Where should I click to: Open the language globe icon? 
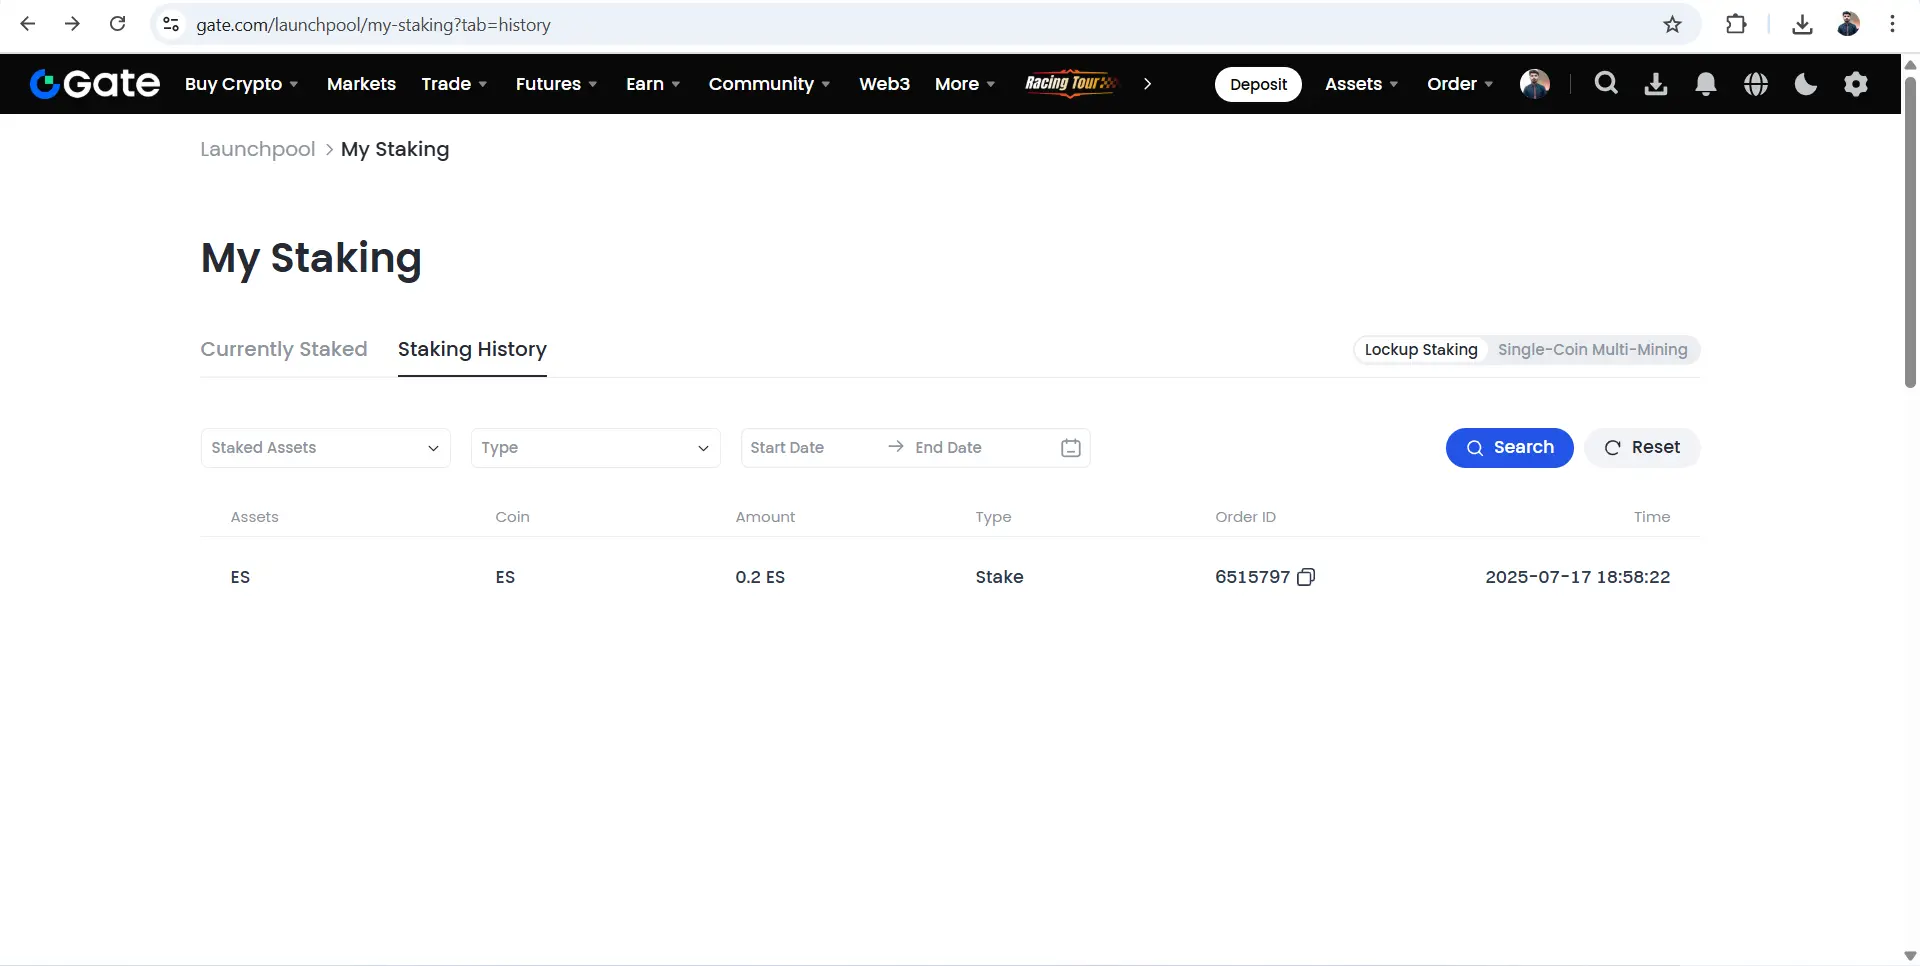[x=1756, y=84]
